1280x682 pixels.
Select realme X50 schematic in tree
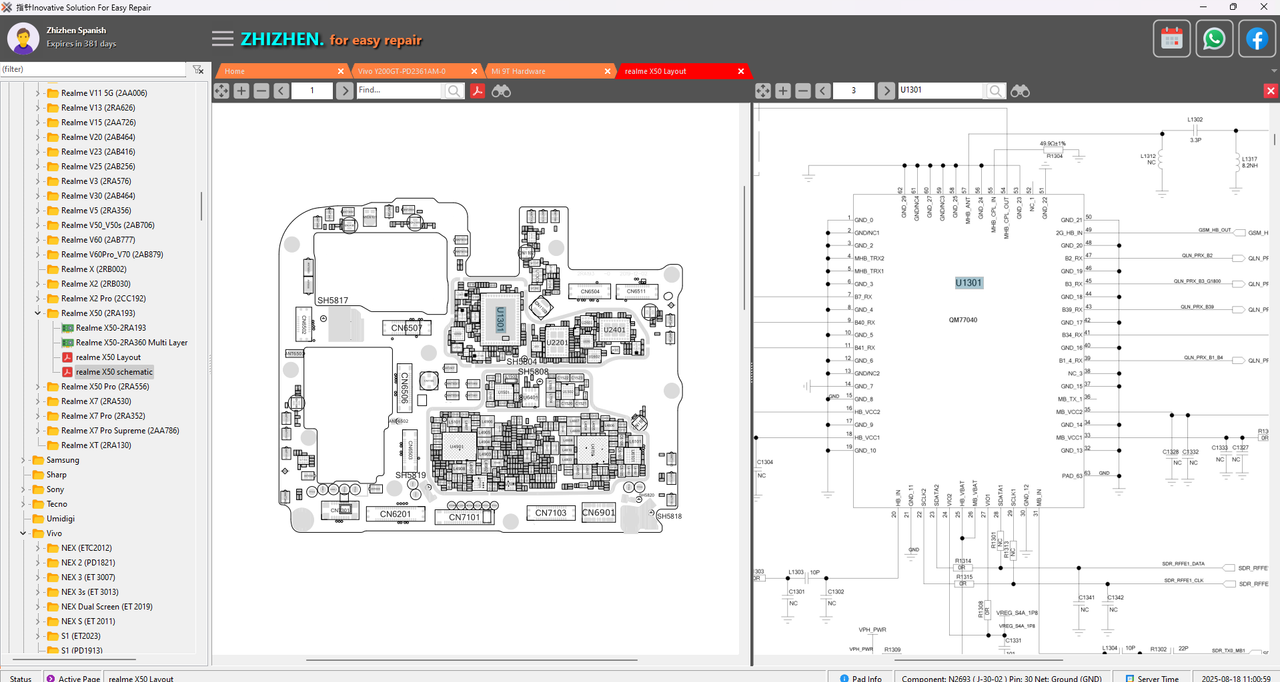pos(114,372)
